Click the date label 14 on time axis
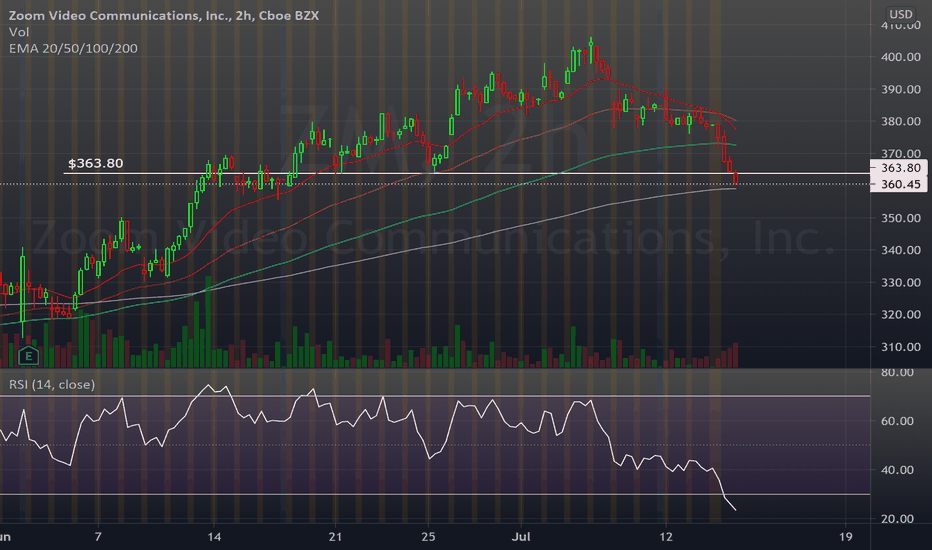 tap(214, 537)
